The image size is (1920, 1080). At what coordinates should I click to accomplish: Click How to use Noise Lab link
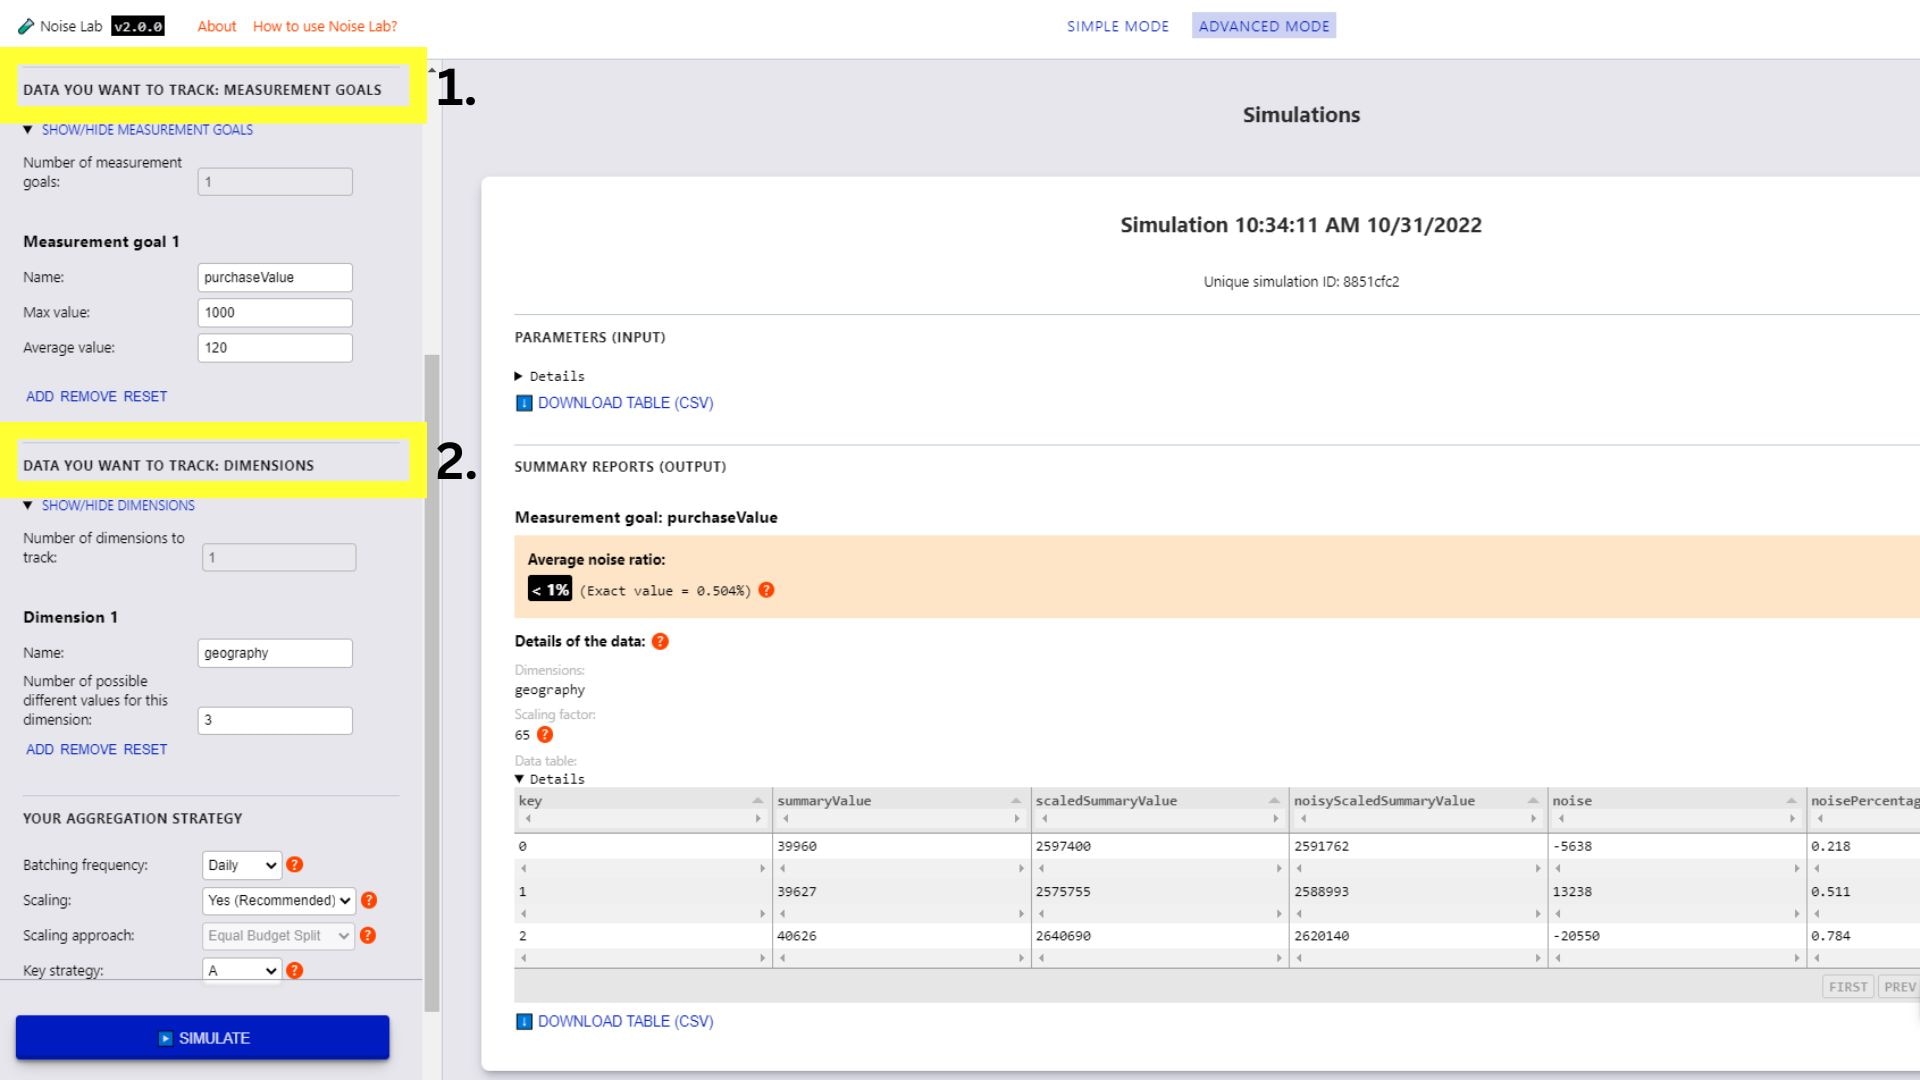(326, 25)
